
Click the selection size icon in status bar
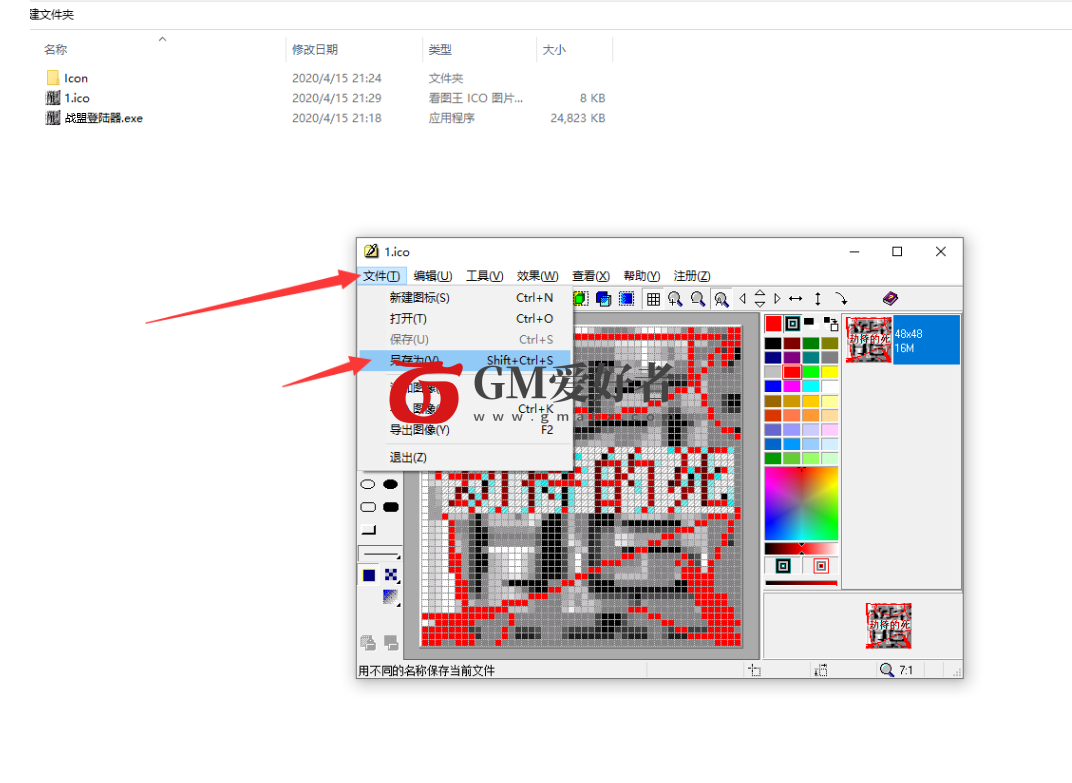point(821,670)
